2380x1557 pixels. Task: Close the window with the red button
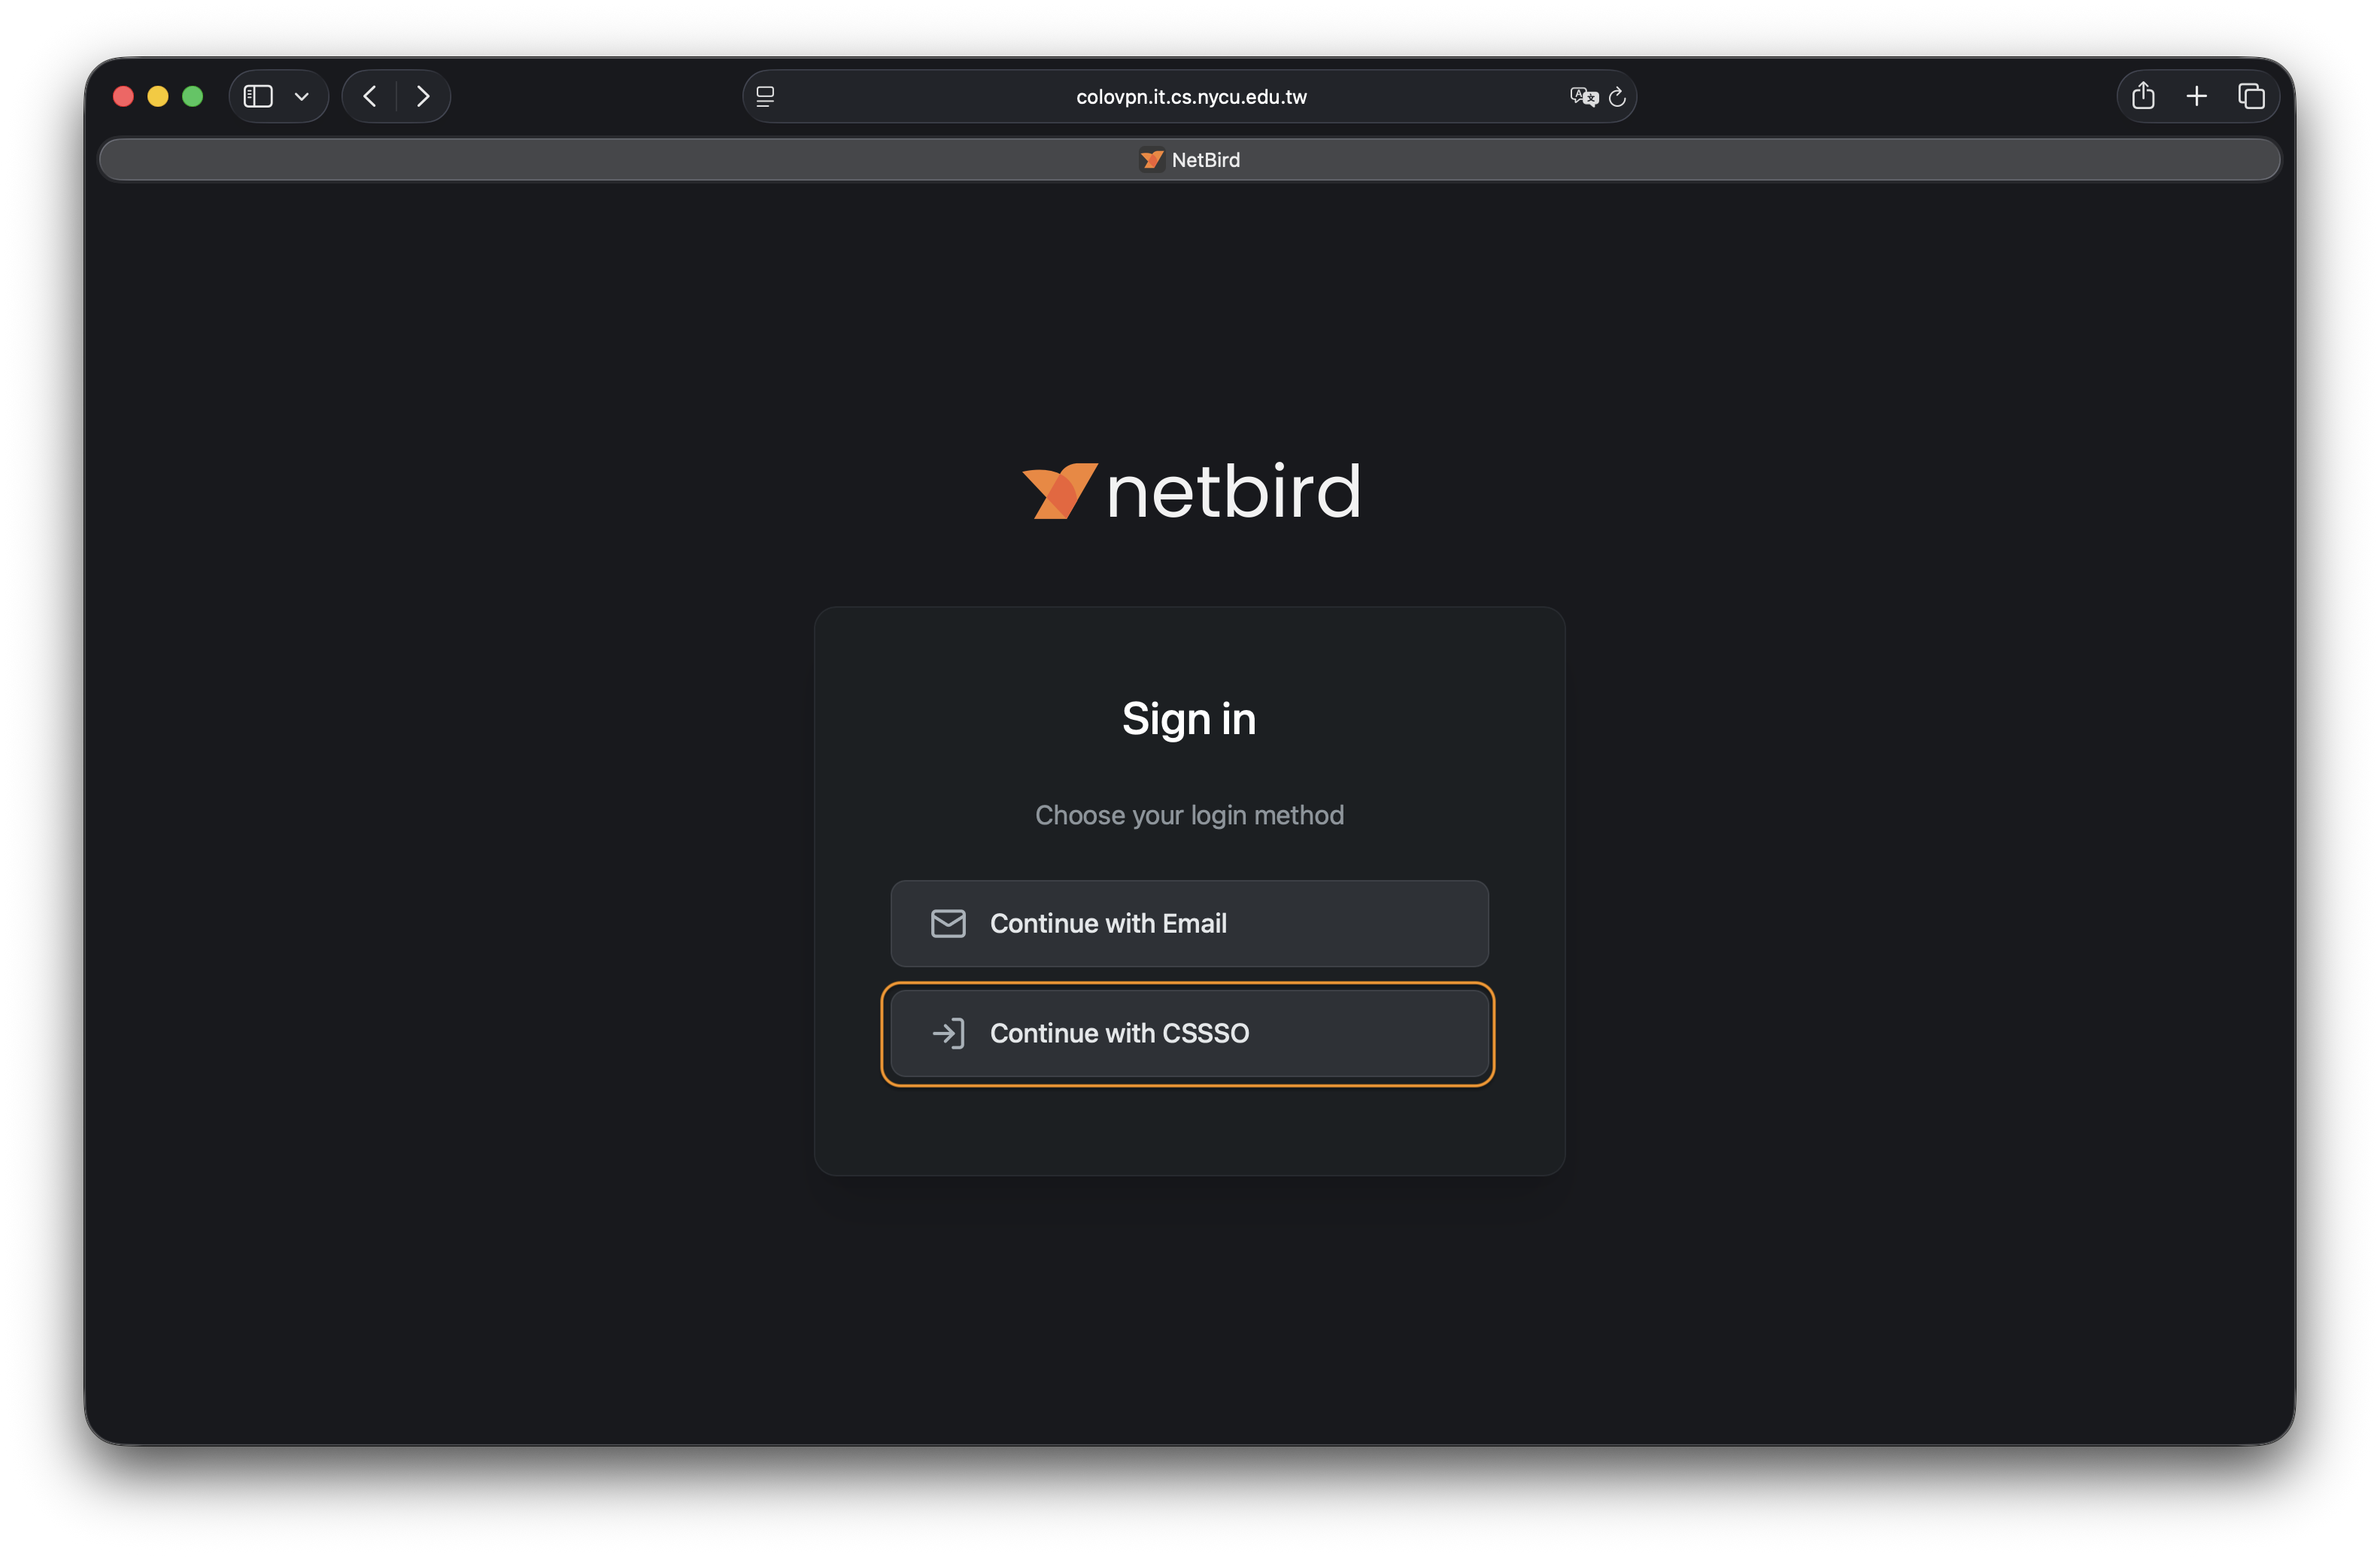click(x=124, y=96)
